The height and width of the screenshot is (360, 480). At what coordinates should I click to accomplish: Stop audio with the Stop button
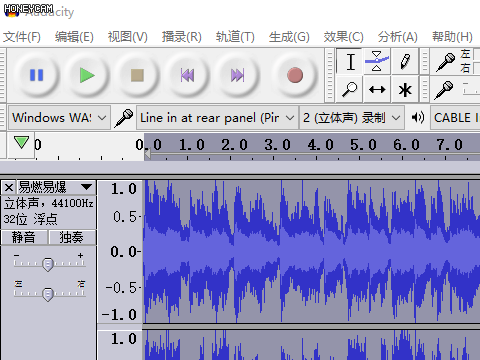pos(137,75)
